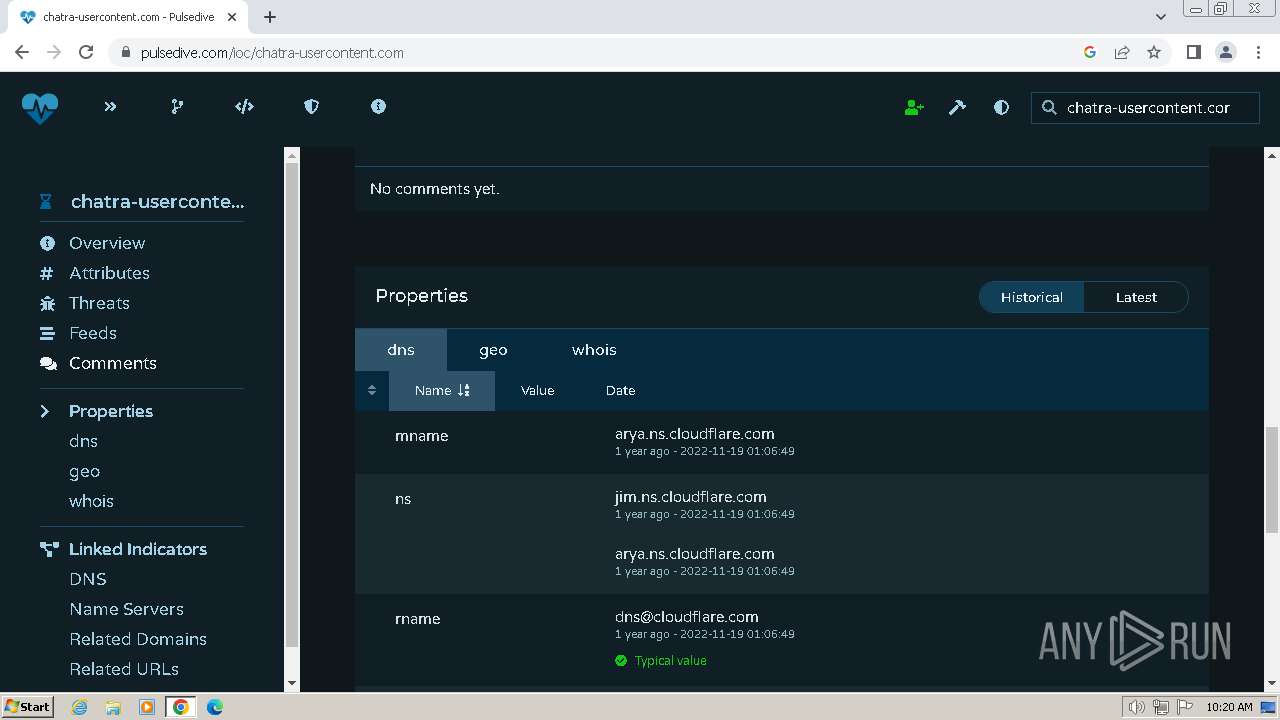This screenshot has width=1280, height=720.
Task: Bookmark this page with star icon
Action: click(1154, 52)
